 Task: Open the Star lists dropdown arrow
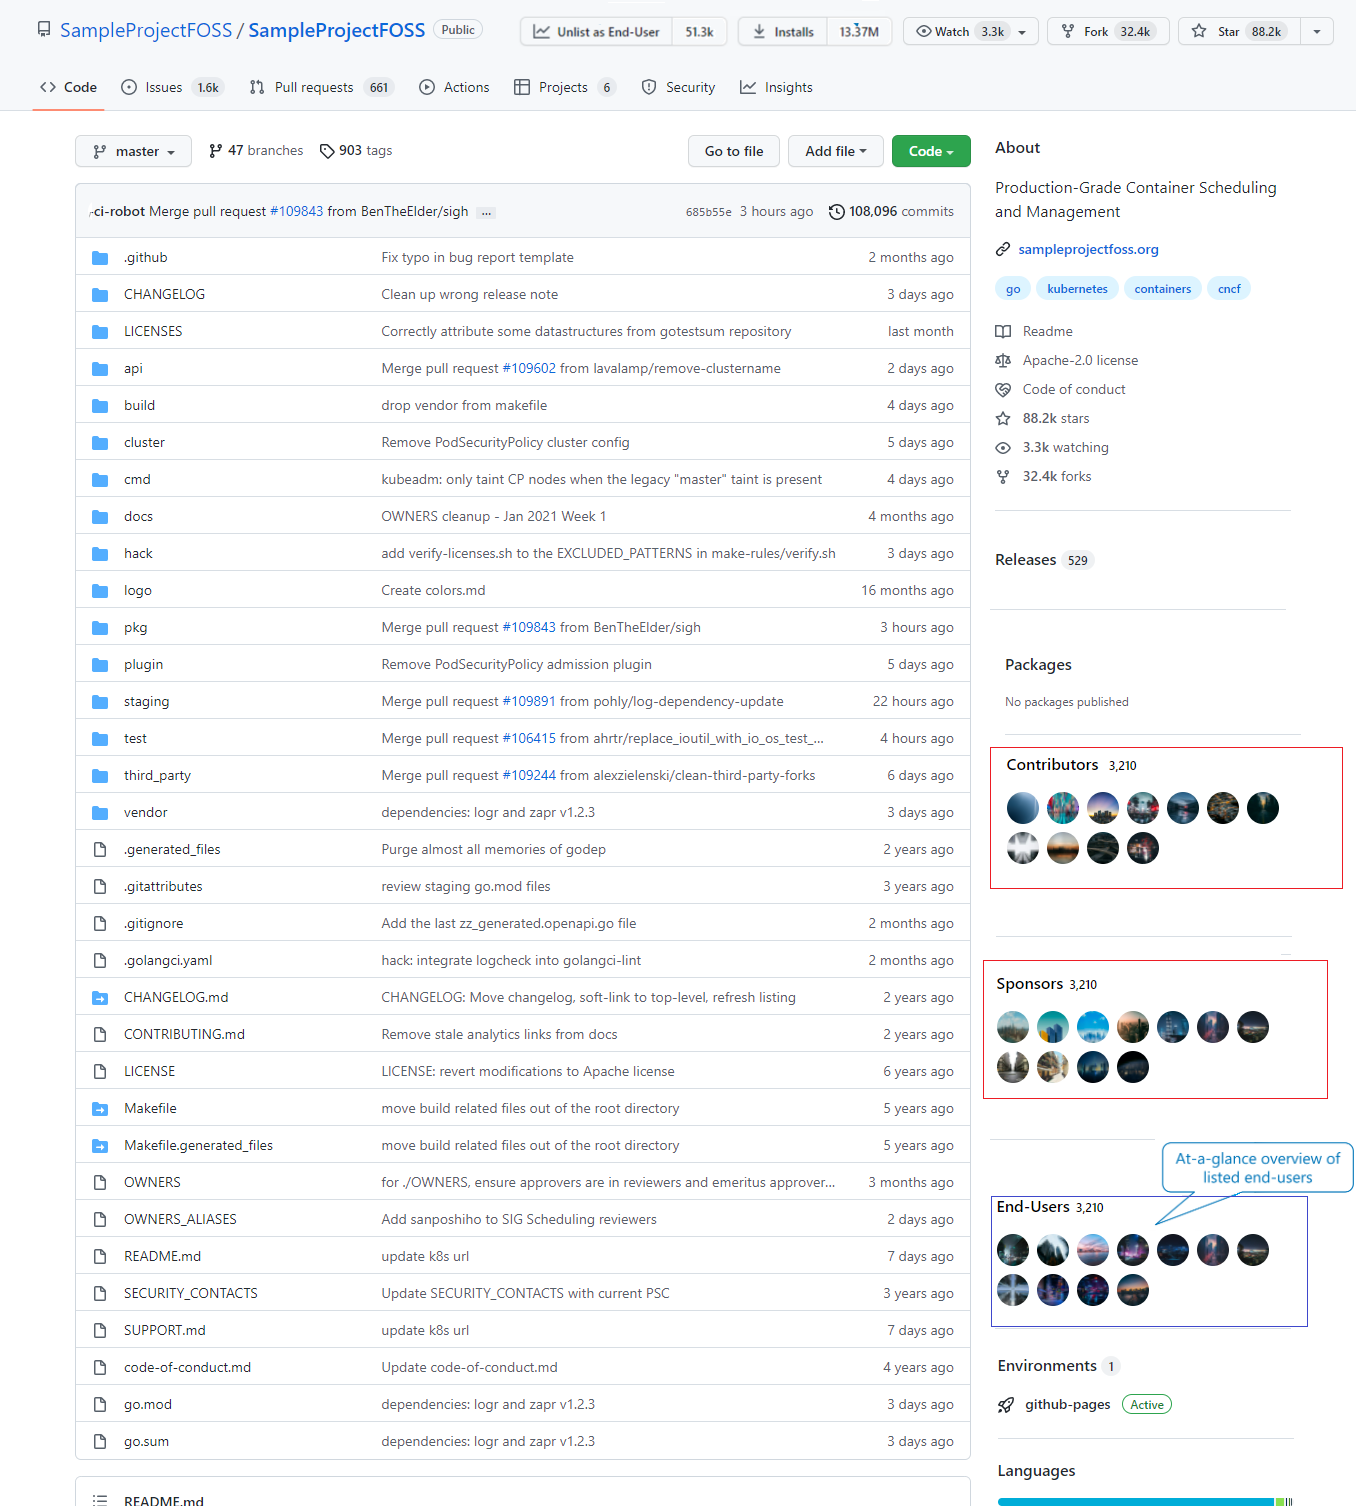click(1317, 32)
